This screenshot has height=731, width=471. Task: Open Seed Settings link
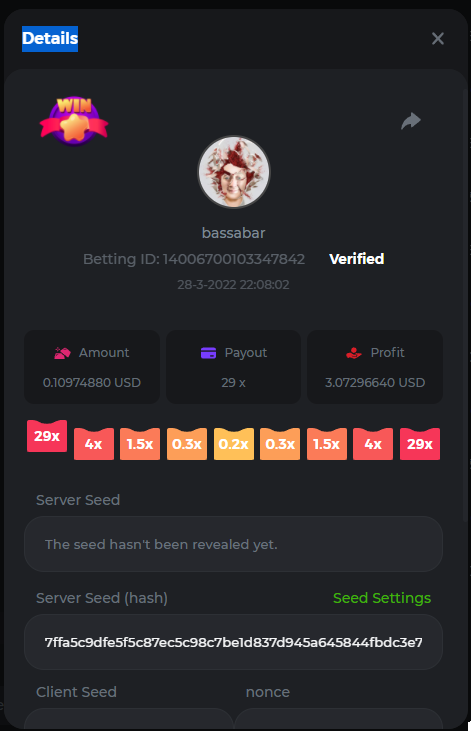tap(382, 598)
